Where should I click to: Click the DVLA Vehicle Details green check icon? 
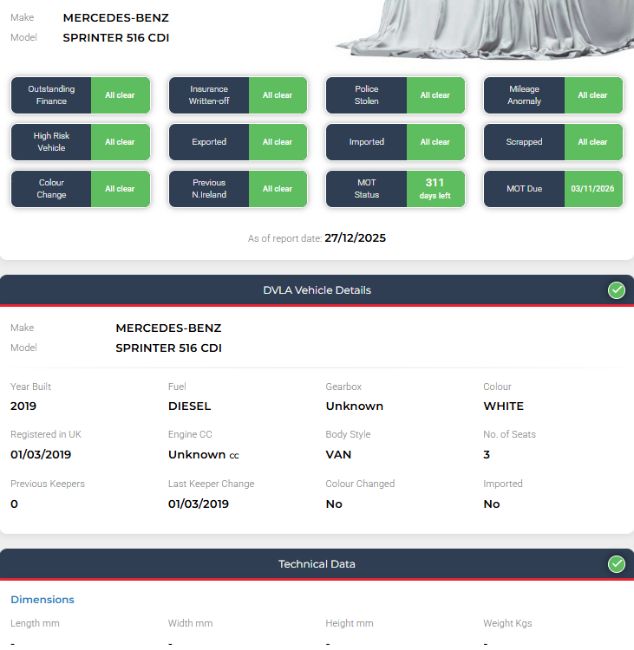(616, 290)
